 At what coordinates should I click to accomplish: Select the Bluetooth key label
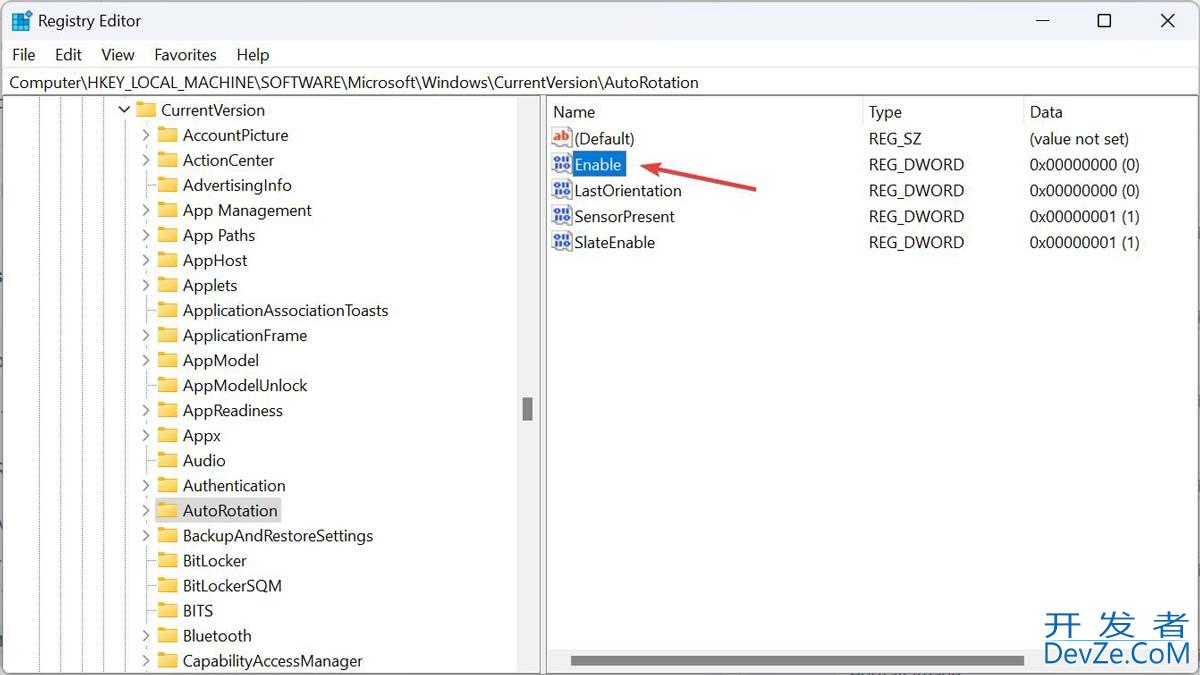point(217,635)
